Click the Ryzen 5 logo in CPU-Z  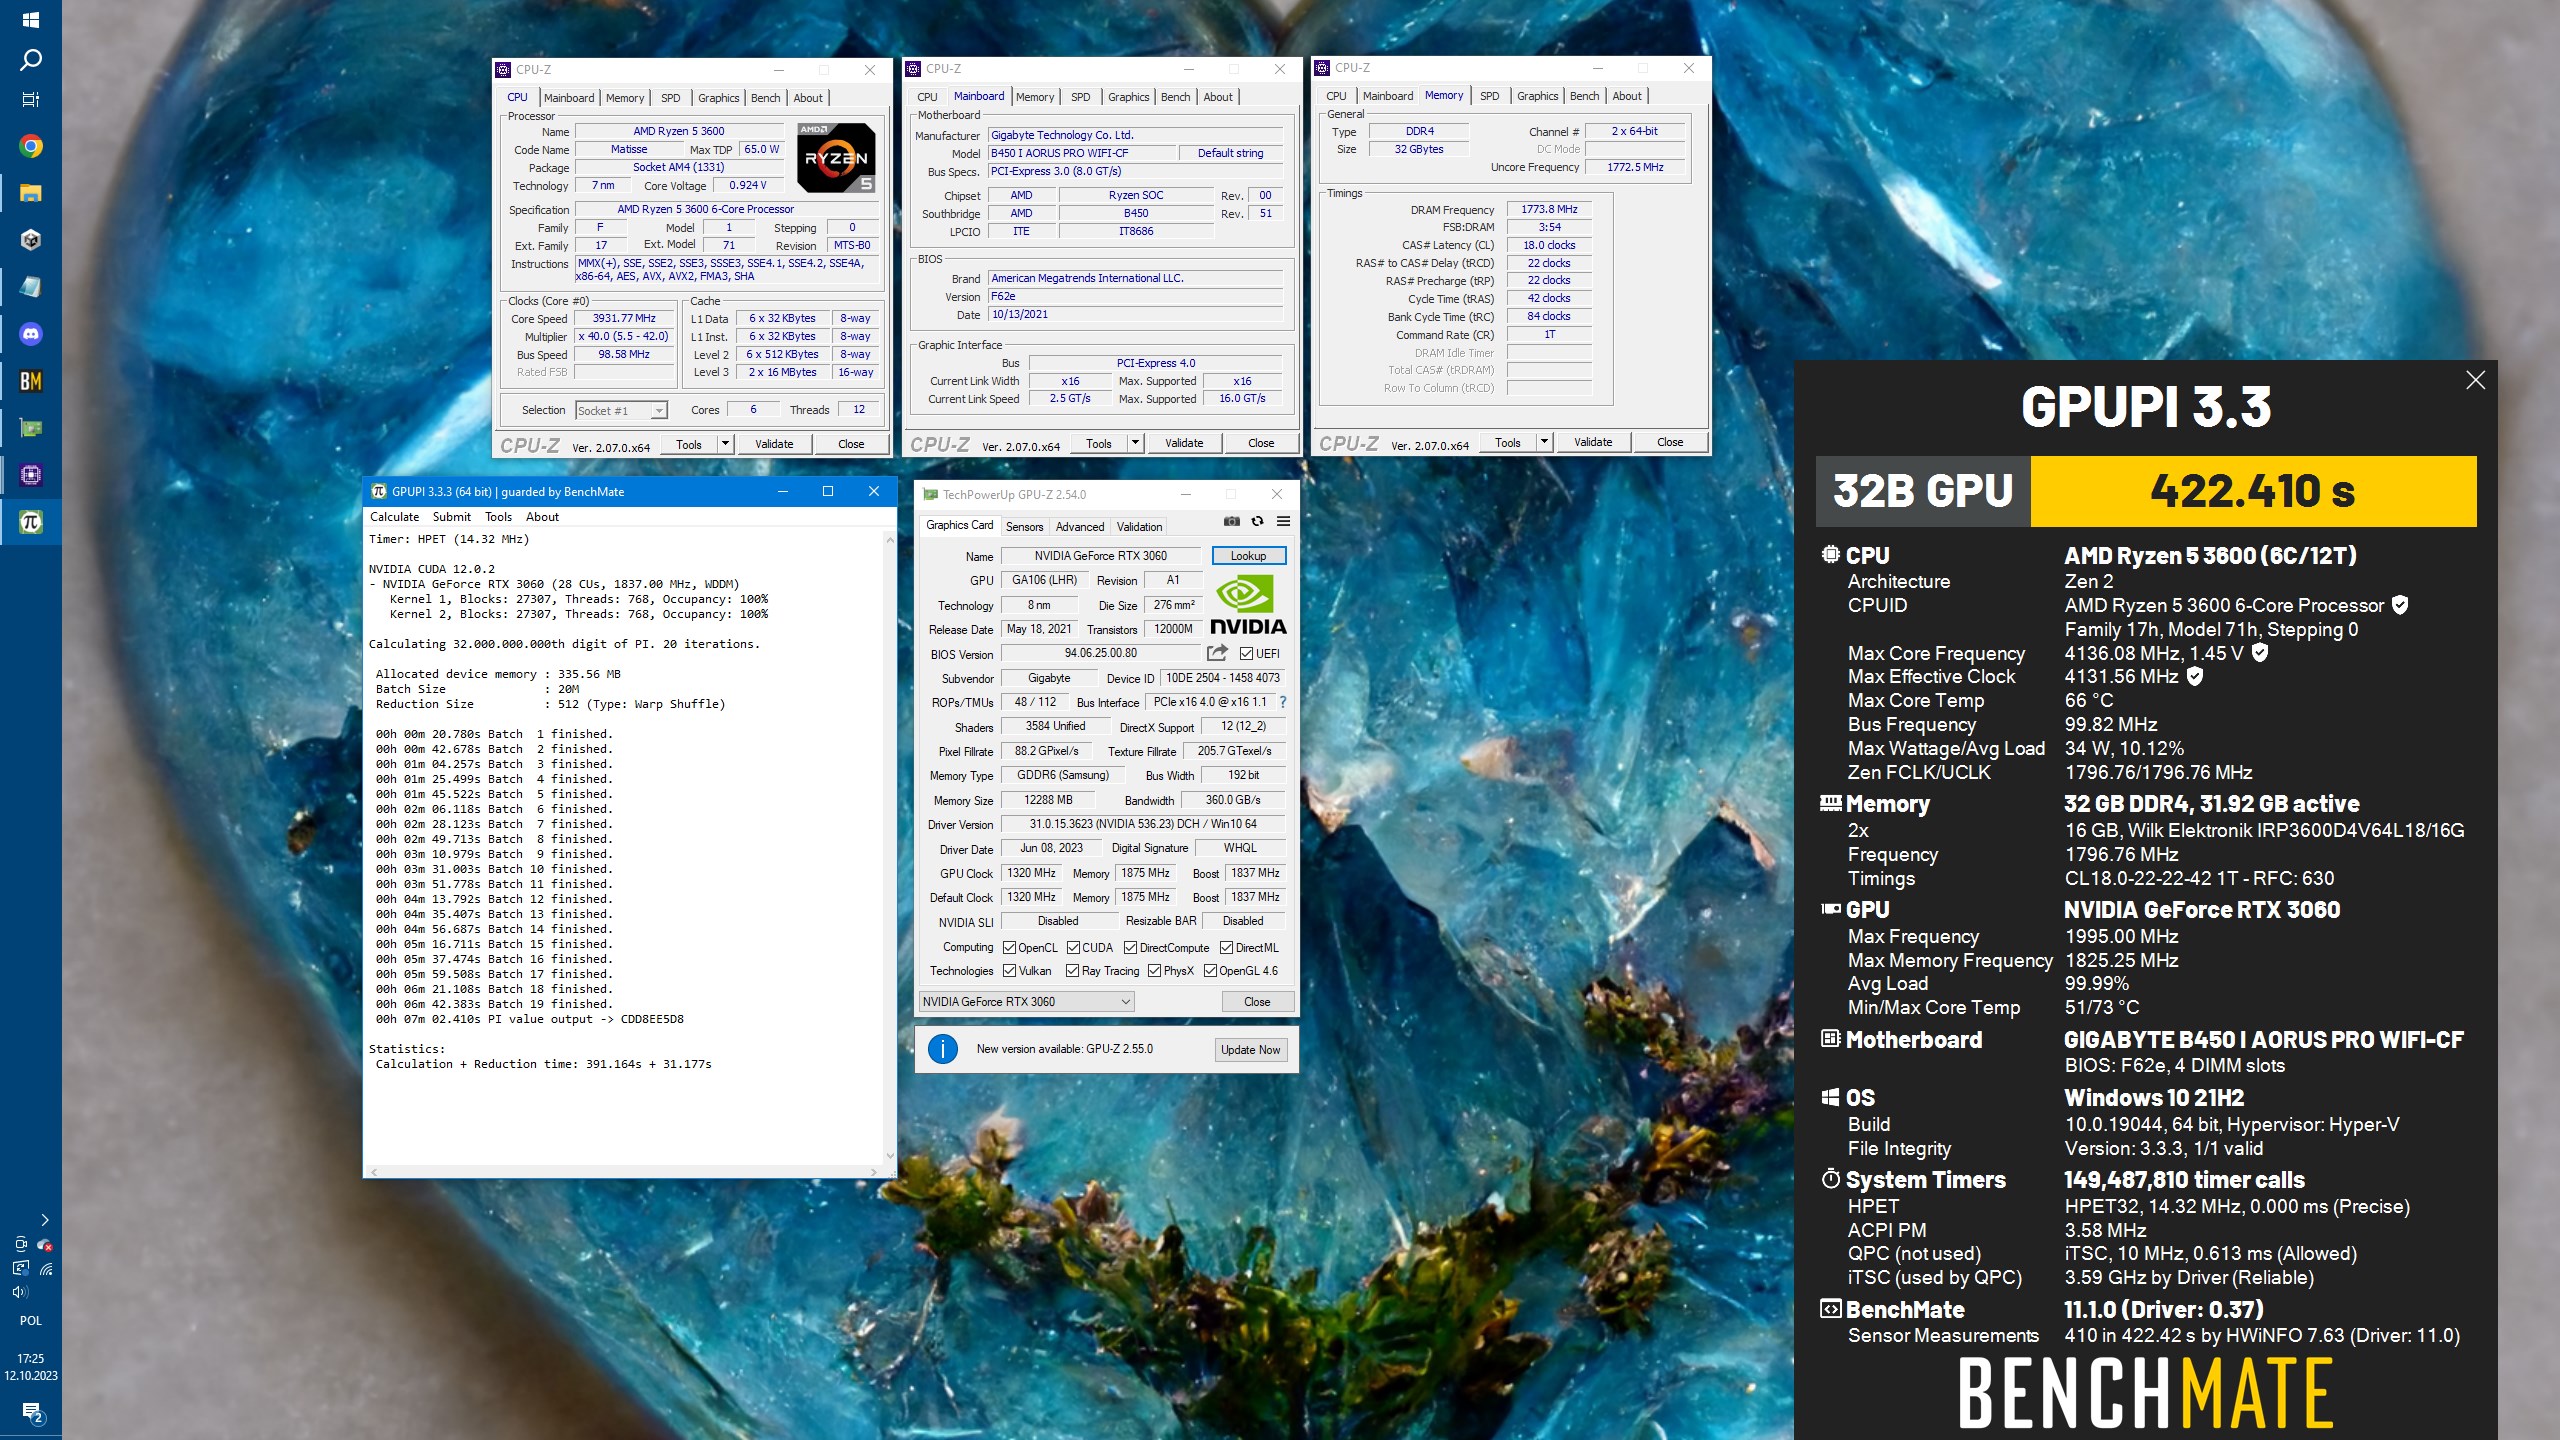[x=836, y=157]
